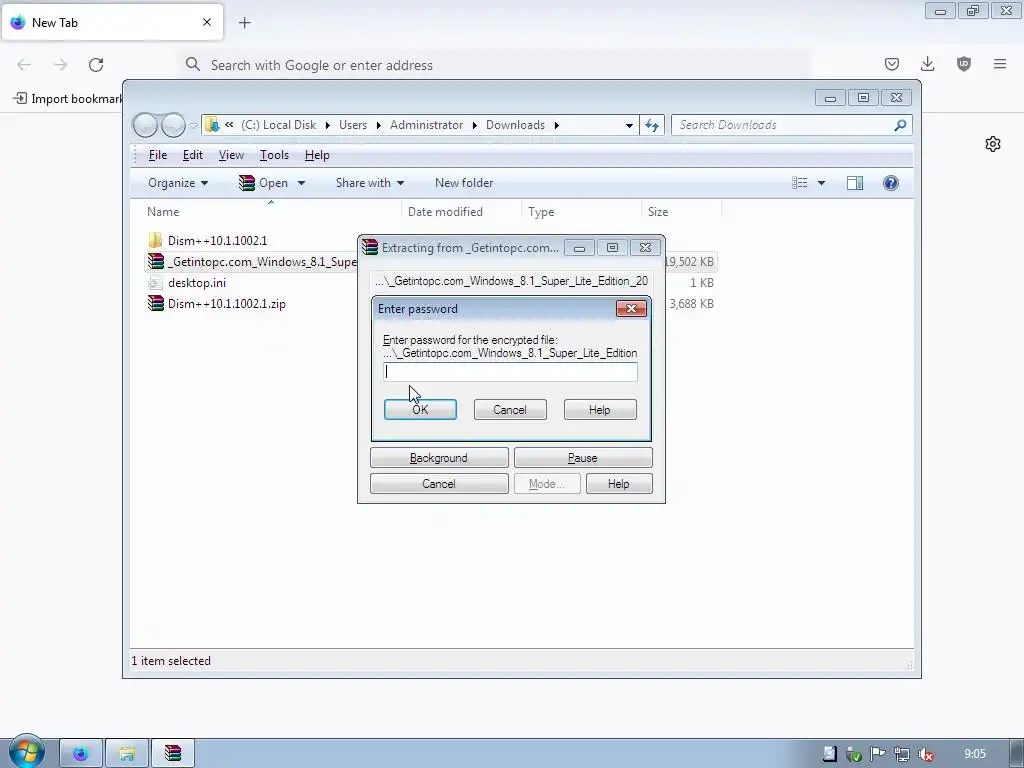Reload the page in Firefox
The image size is (1024, 768).
pyautogui.click(x=96, y=65)
